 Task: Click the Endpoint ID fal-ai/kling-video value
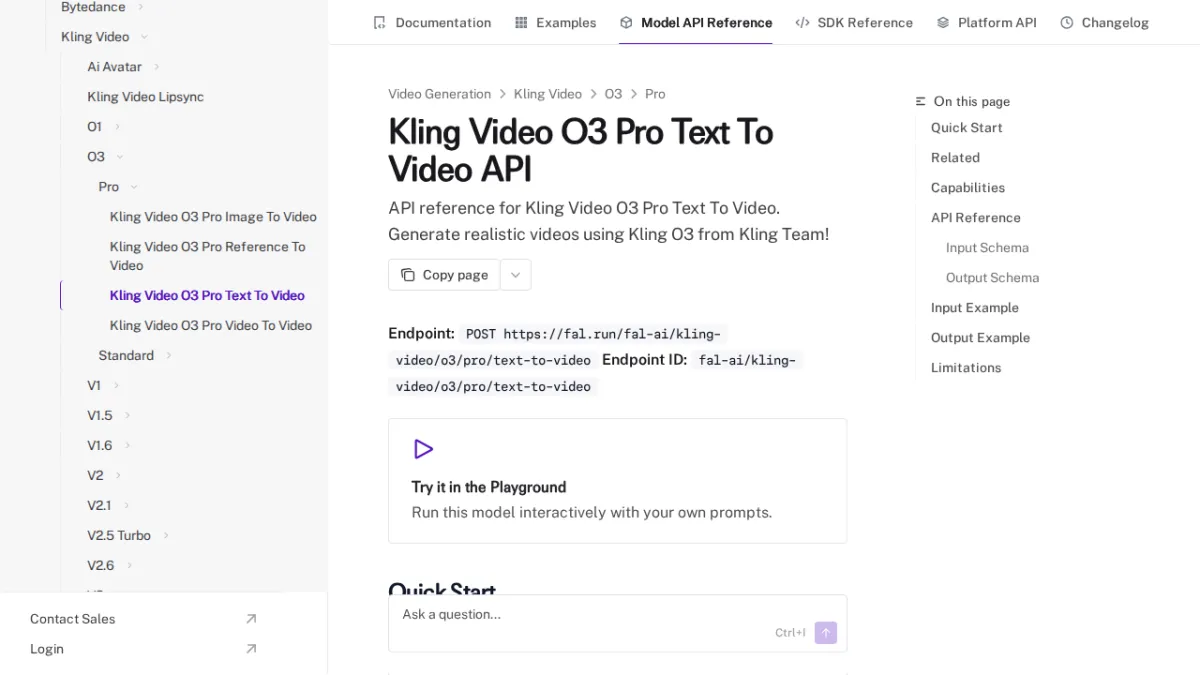595,373
